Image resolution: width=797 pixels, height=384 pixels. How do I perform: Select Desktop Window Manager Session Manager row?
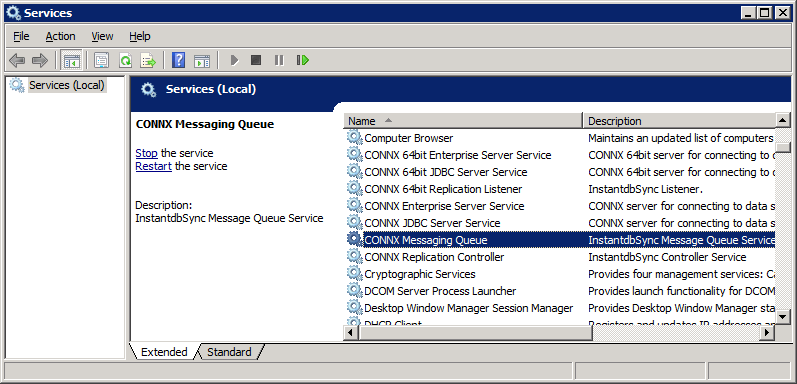tap(559, 308)
